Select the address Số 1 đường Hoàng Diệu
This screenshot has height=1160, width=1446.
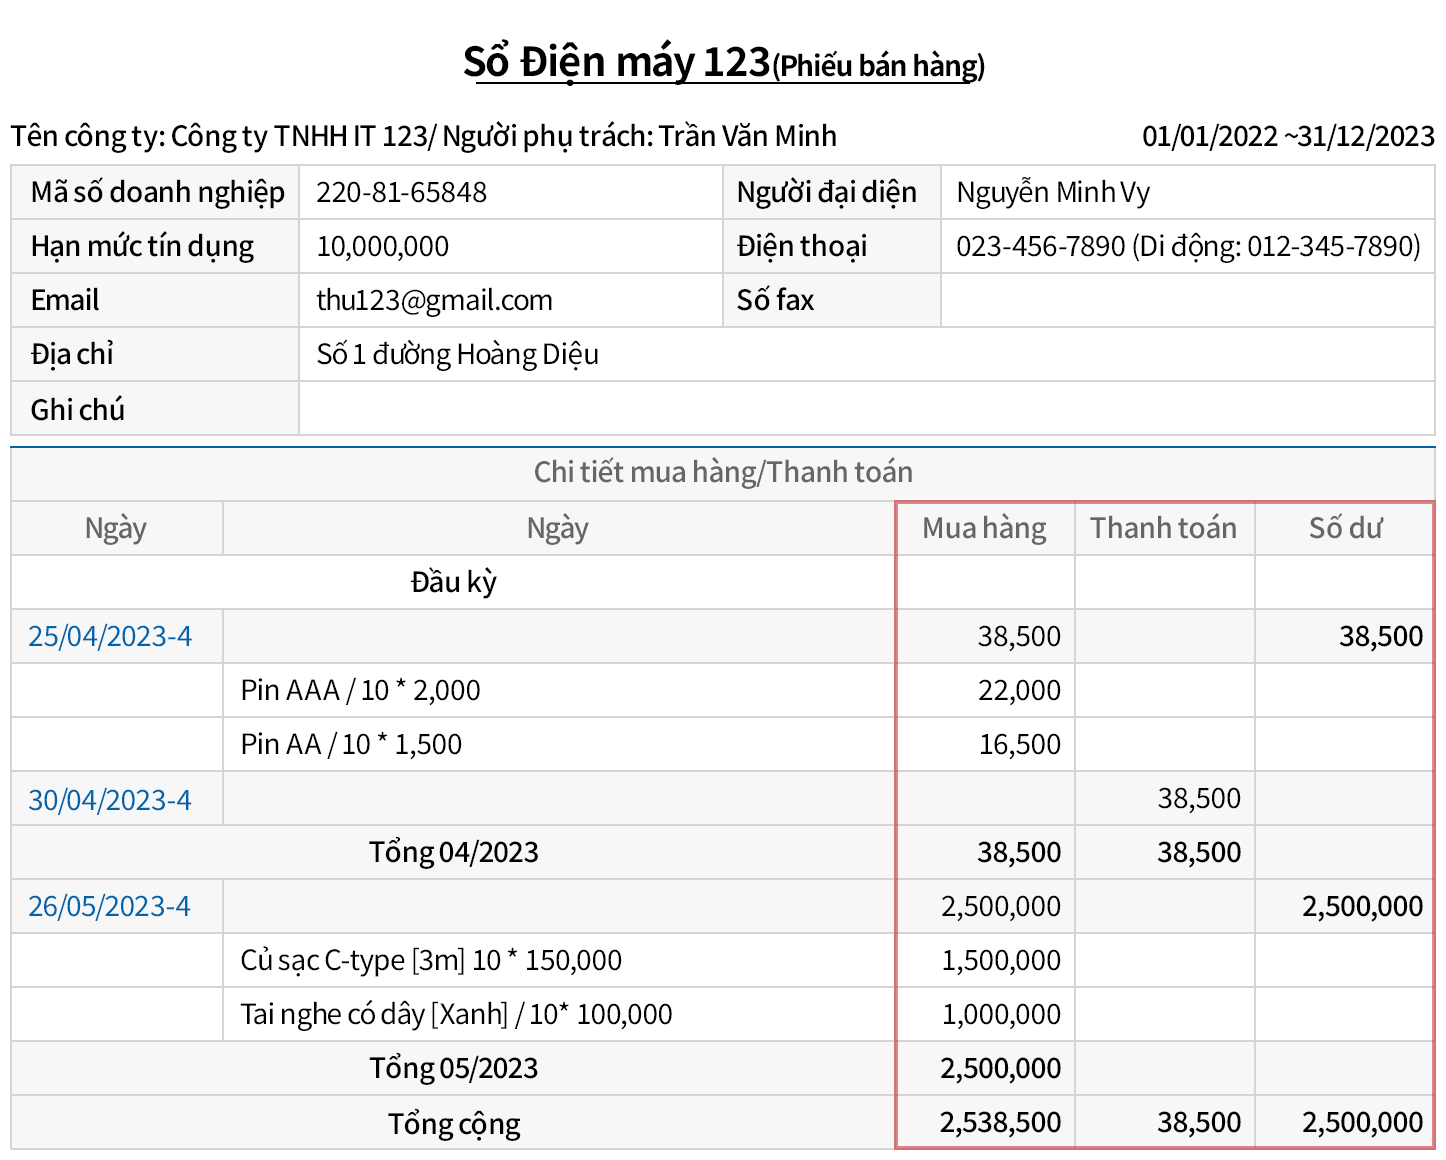[457, 355]
